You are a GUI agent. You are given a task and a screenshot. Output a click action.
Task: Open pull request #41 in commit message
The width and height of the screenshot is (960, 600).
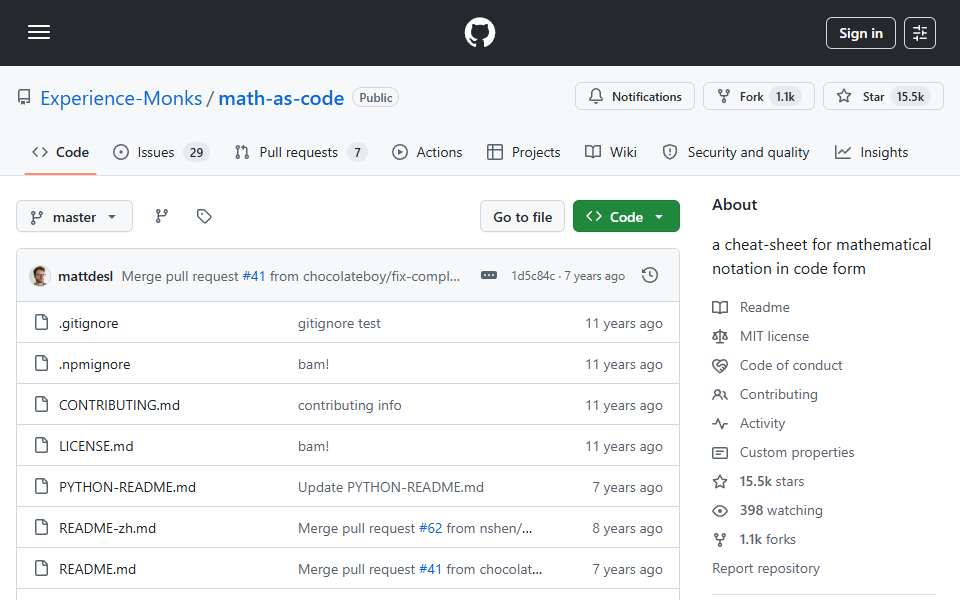pos(254,276)
